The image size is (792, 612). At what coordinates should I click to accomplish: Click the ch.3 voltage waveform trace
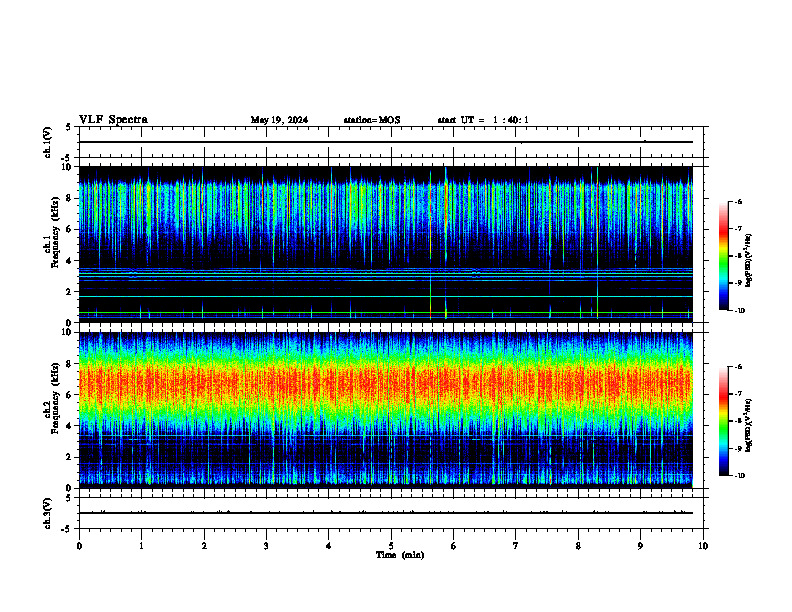[x=385, y=513]
